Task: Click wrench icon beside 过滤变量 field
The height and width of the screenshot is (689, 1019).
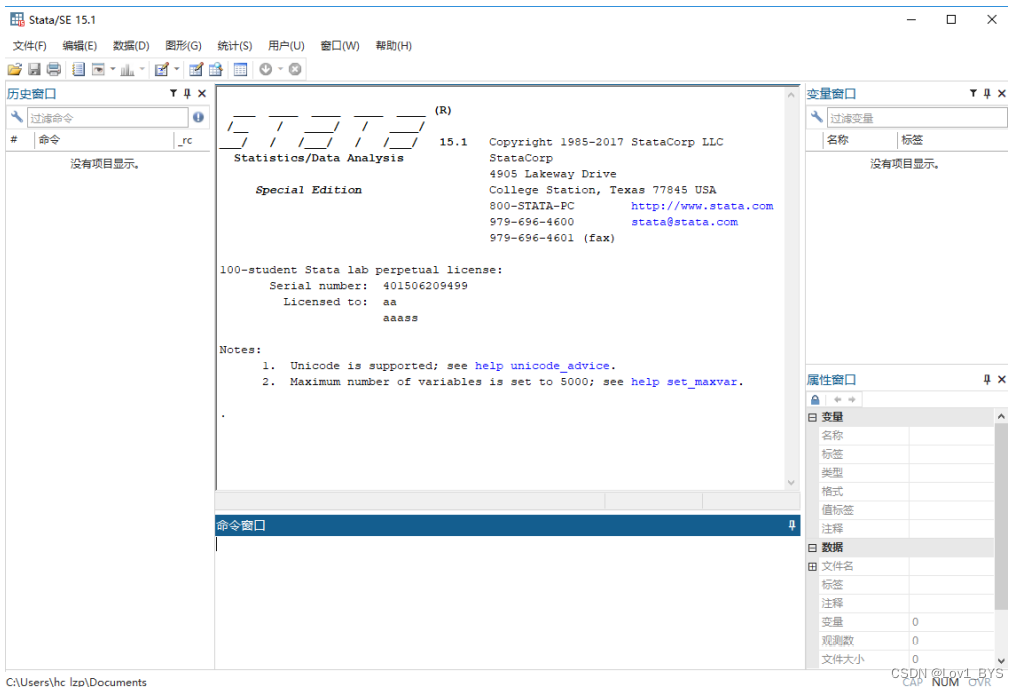Action: pyautogui.click(x=816, y=117)
